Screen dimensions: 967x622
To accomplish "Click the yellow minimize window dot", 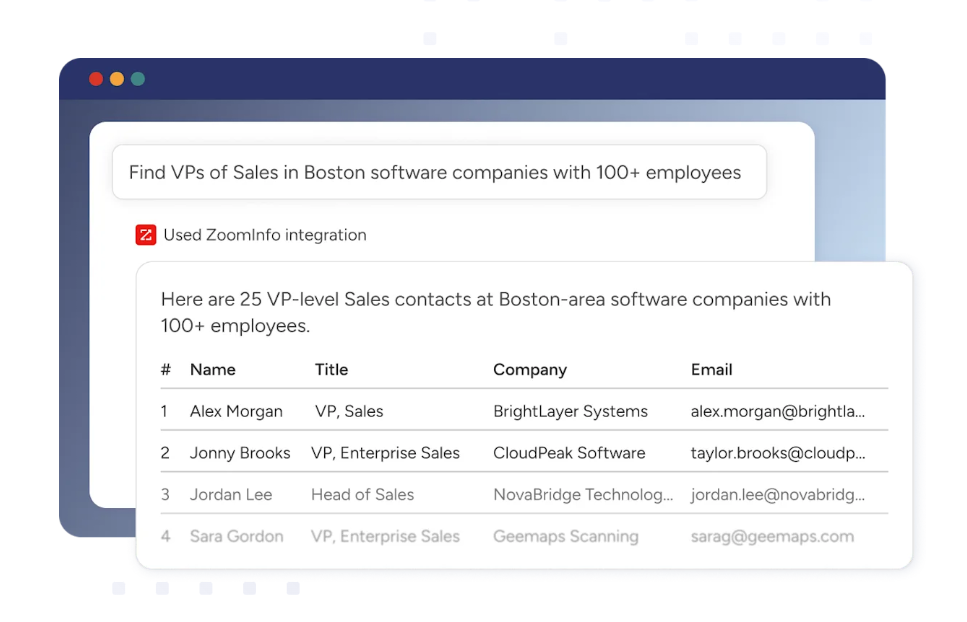I will click(117, 79).
